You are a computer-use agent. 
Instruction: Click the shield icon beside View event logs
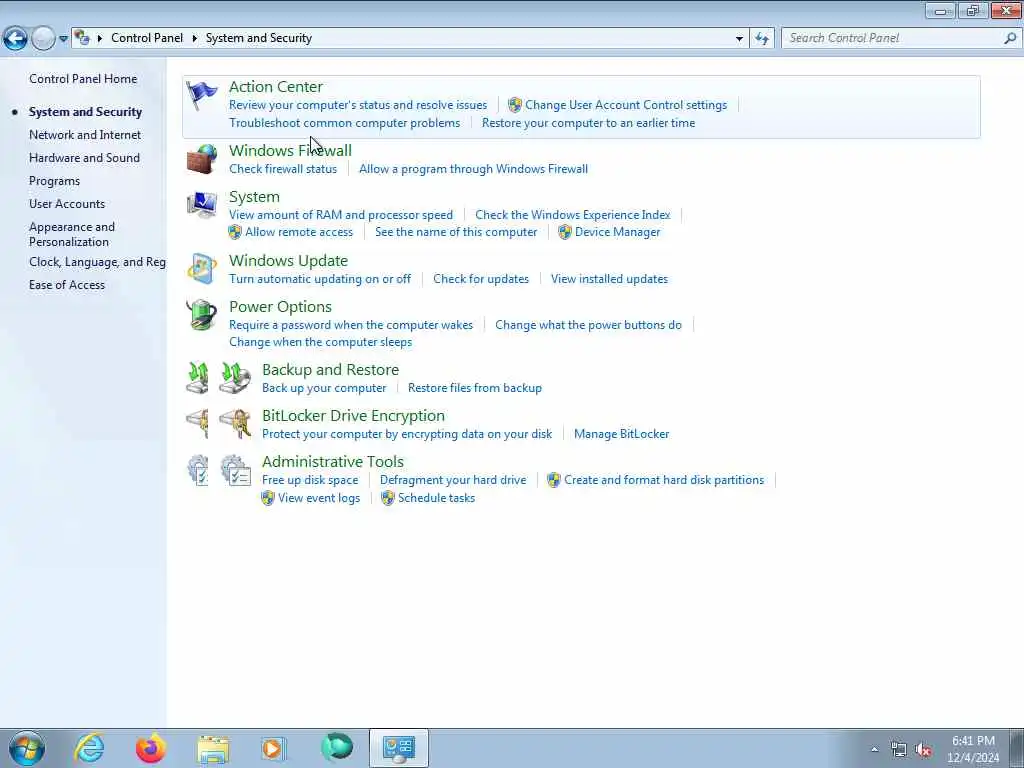(x=268, y=498)
